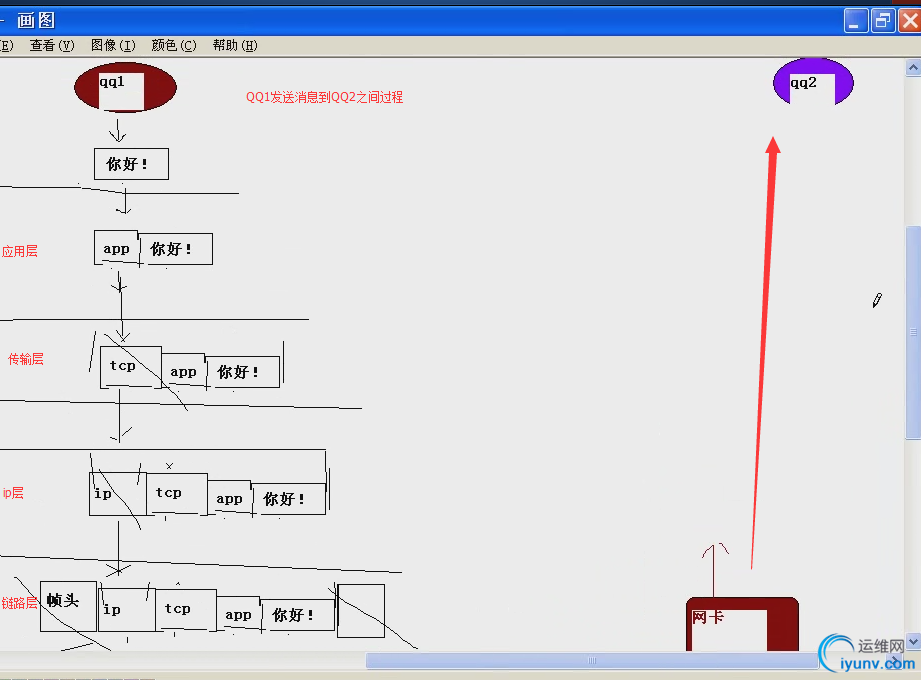The height and width of the screenshot is (680, 921).
Task: Click the red 传输层 label
Action: (26, 359)
